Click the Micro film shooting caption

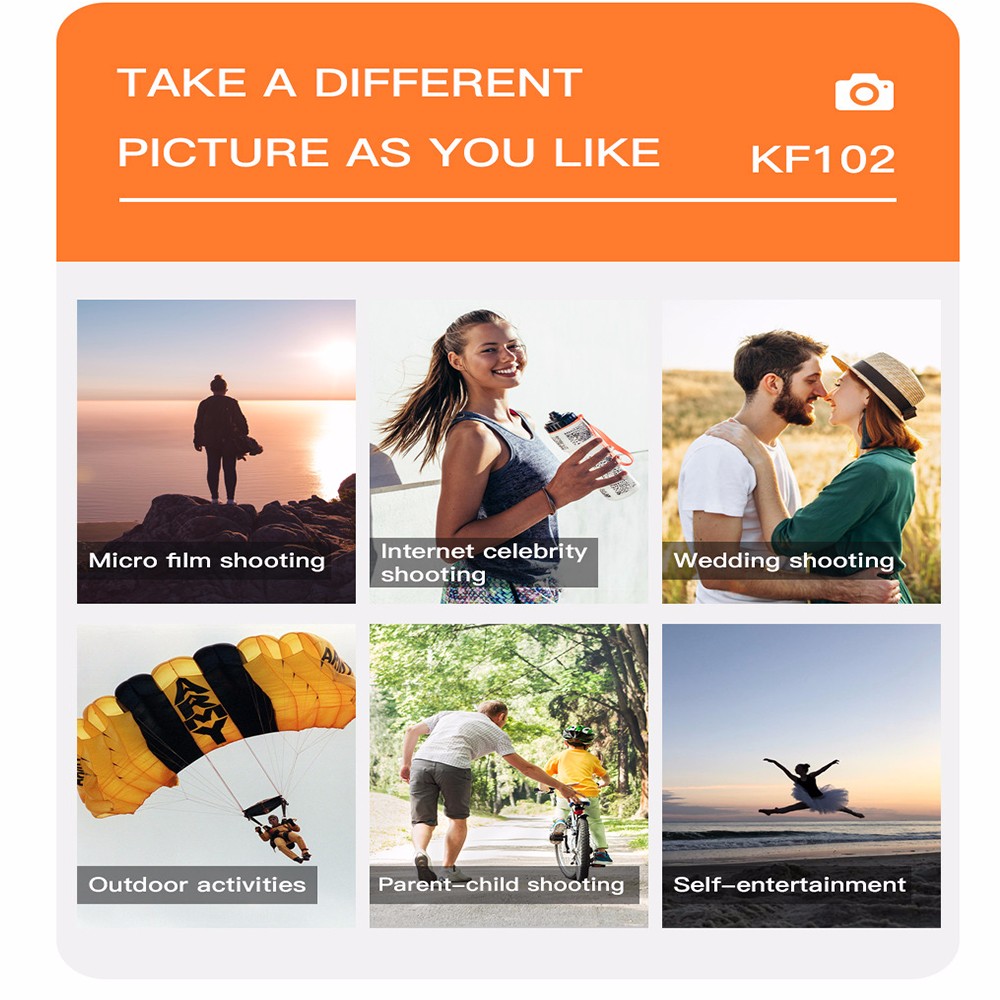click(207, 561)
